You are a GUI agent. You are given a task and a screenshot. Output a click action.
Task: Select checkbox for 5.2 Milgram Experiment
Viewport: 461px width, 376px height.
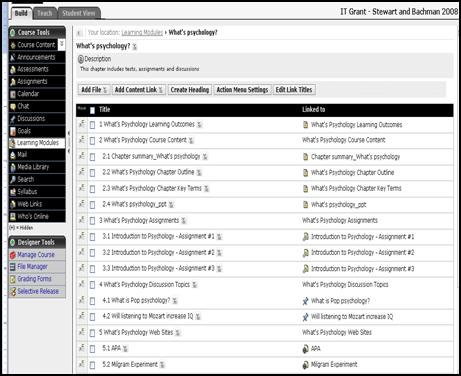pos(92,365)
